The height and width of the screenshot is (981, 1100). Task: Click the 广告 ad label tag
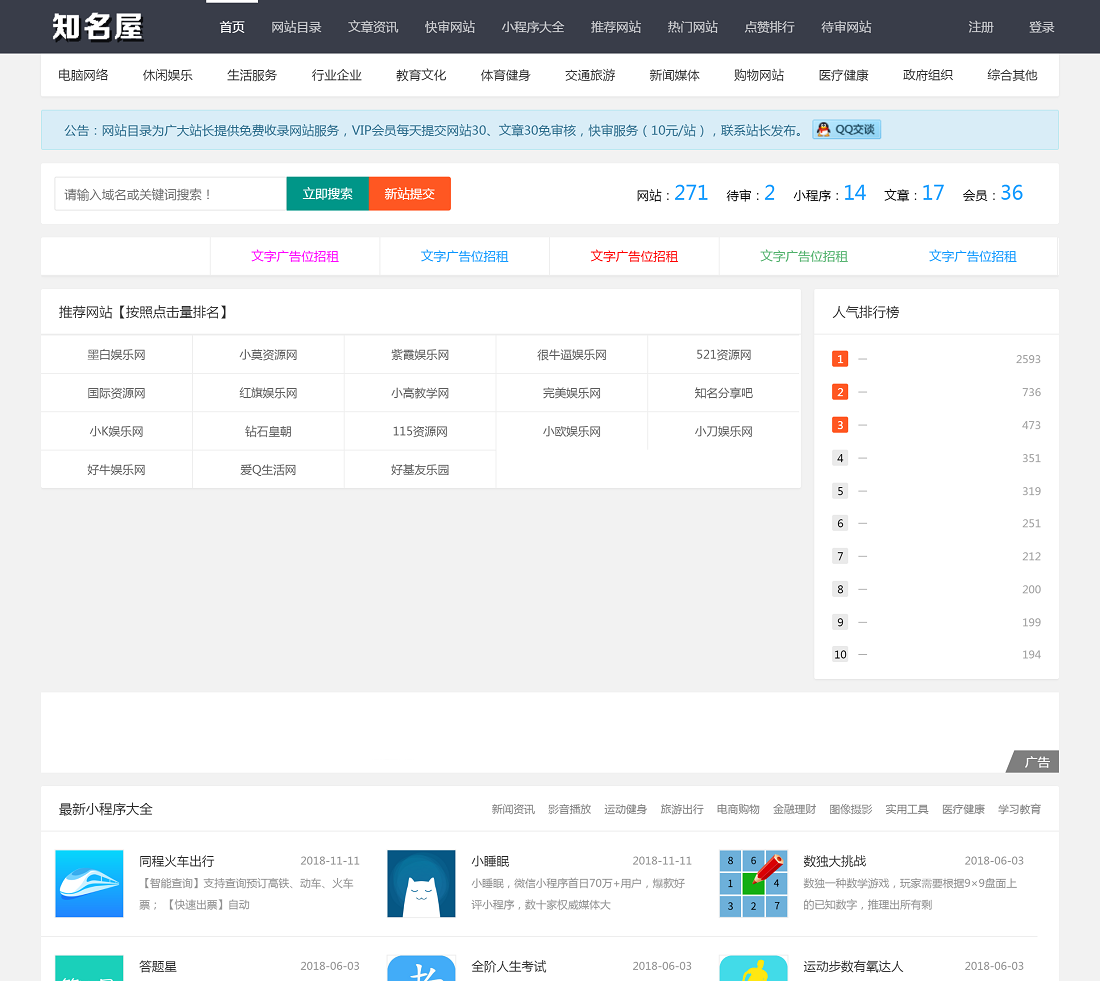(x=1036, y=762)
